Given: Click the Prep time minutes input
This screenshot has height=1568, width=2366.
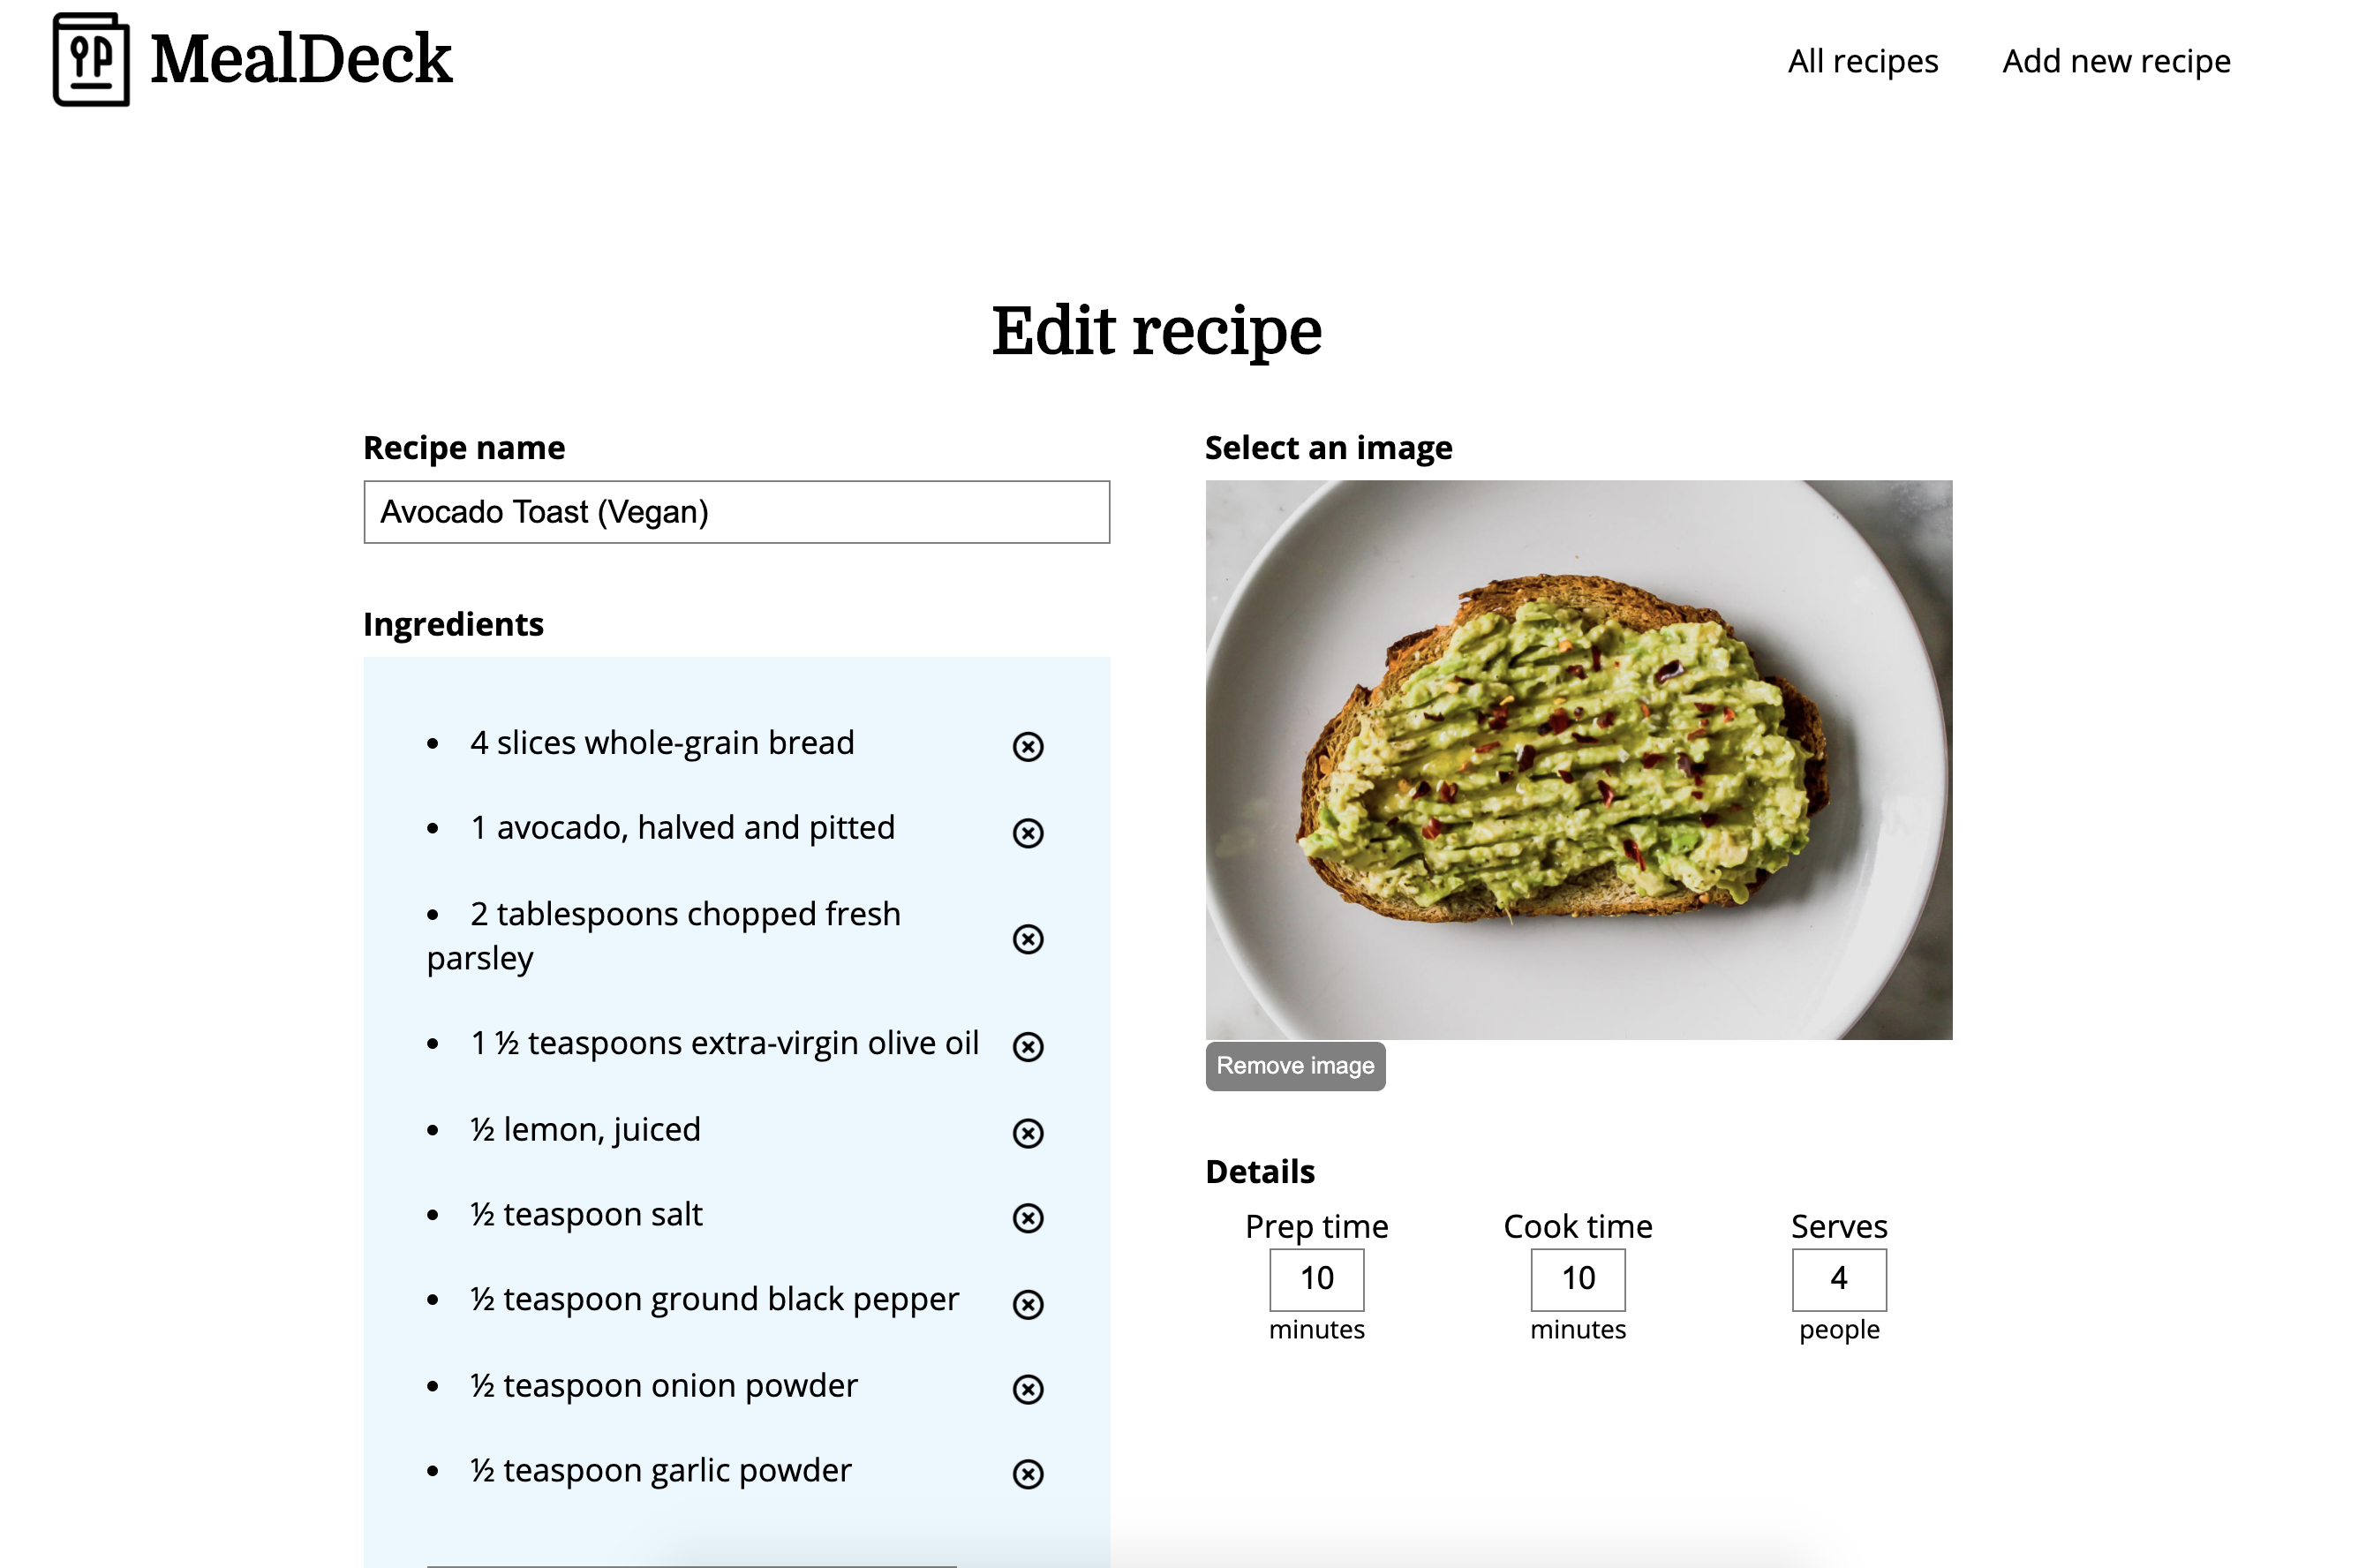Looking at the screenshot, I should pos(1316,1279).
